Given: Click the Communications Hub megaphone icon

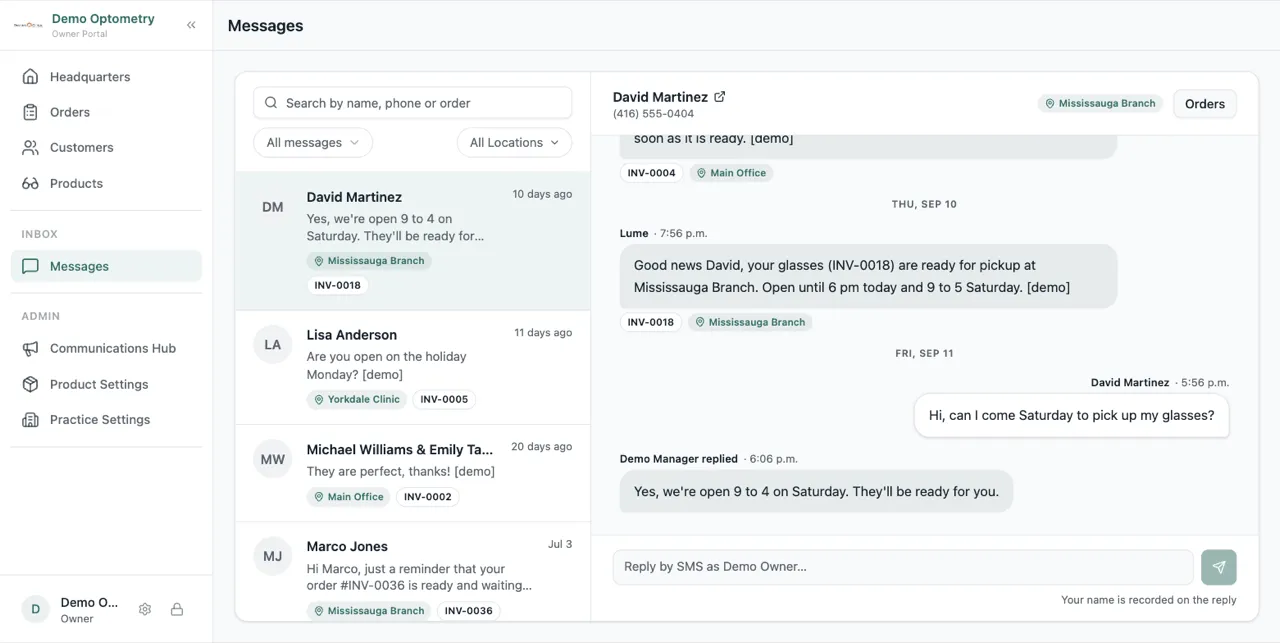Looking at the screenshot, I should pyautogui.click(x=30, y=348).
